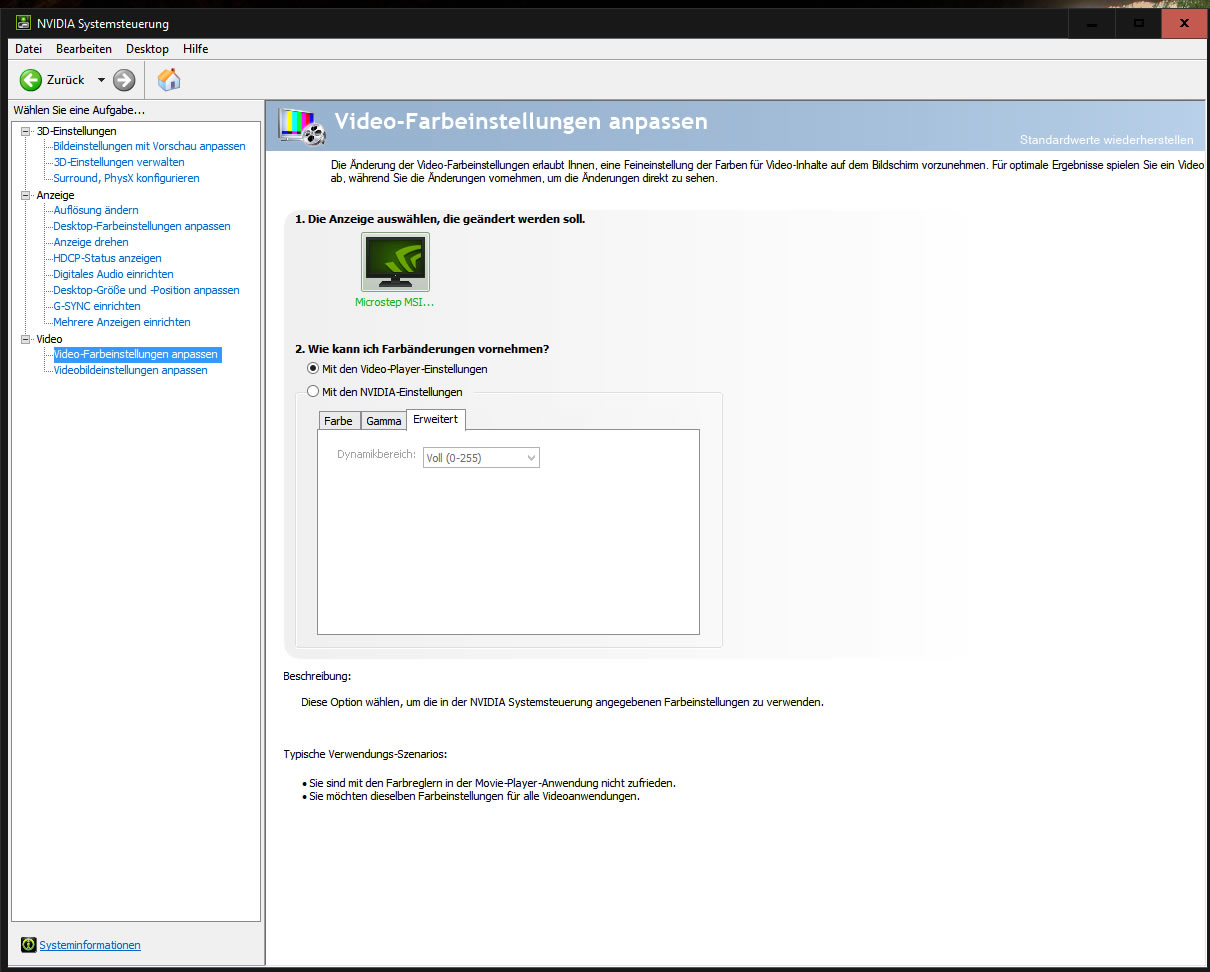This screenshot has width=1210, height=972.
Task: Select Mit den NVIDIA-Einstellungen radio button
Action: tap(313, 392)
